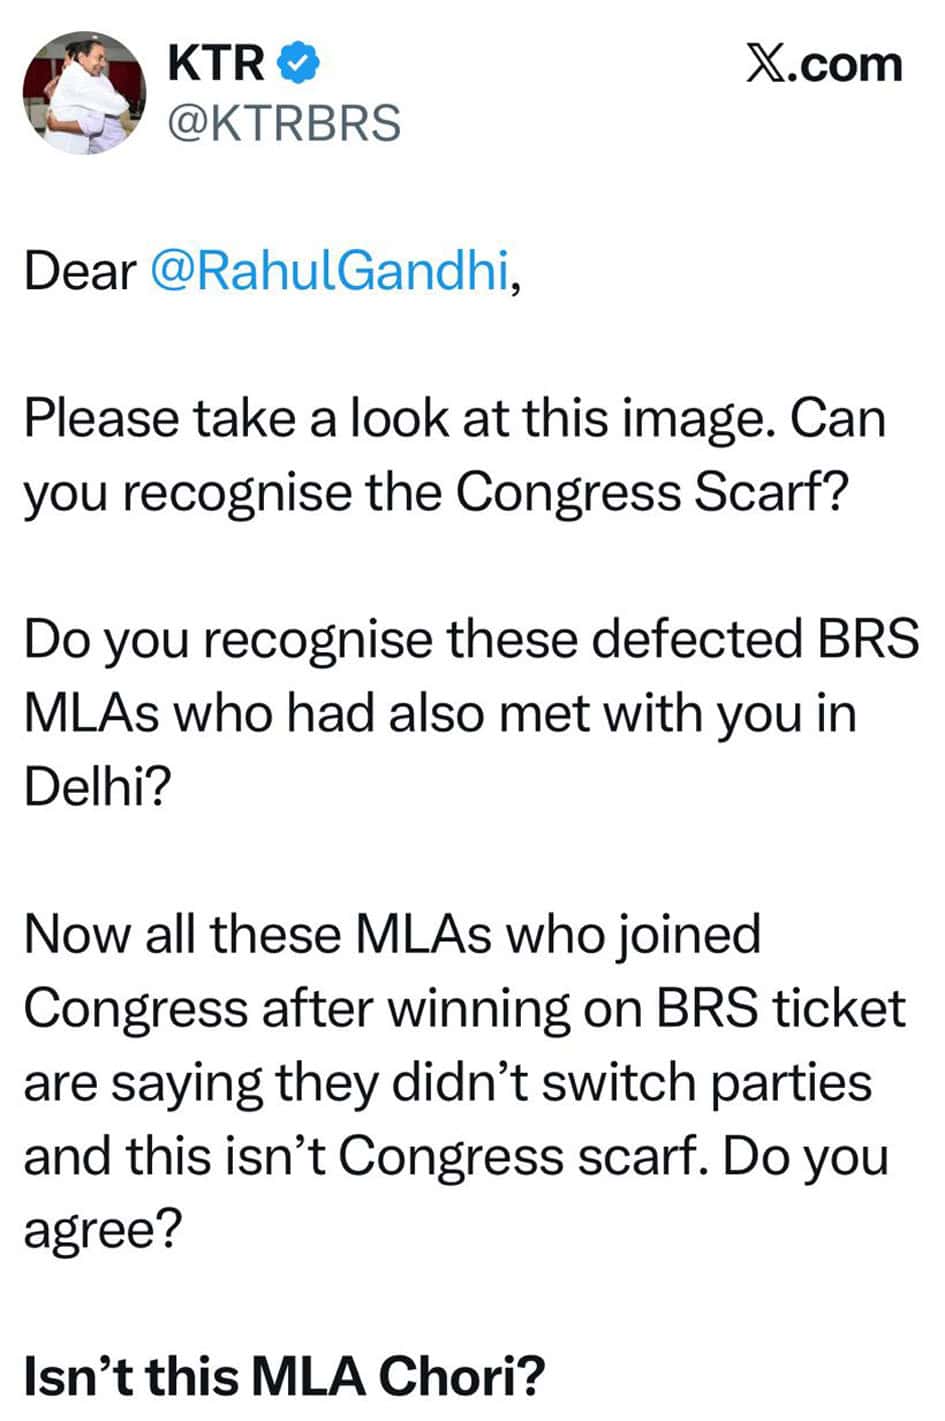The height and width of the screenshot is (1421, 945).
Task: Click the word "agree?"
Action: click(x=103, y=1230)
